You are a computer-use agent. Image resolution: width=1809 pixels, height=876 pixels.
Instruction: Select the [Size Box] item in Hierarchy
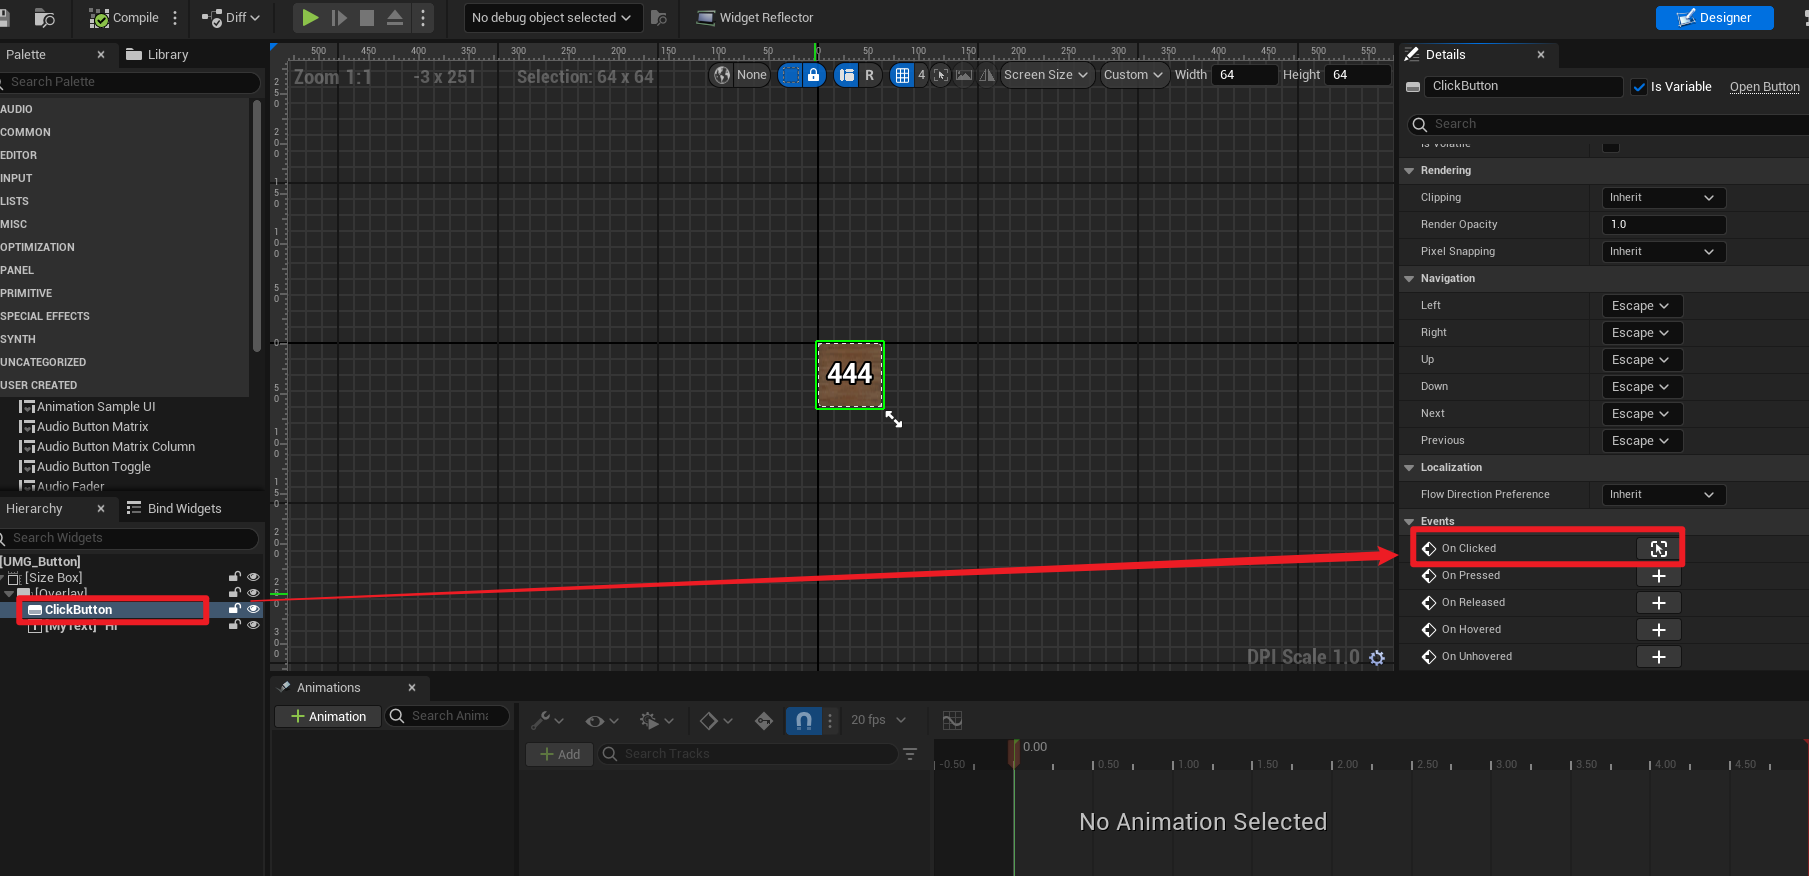click(54, 578)
